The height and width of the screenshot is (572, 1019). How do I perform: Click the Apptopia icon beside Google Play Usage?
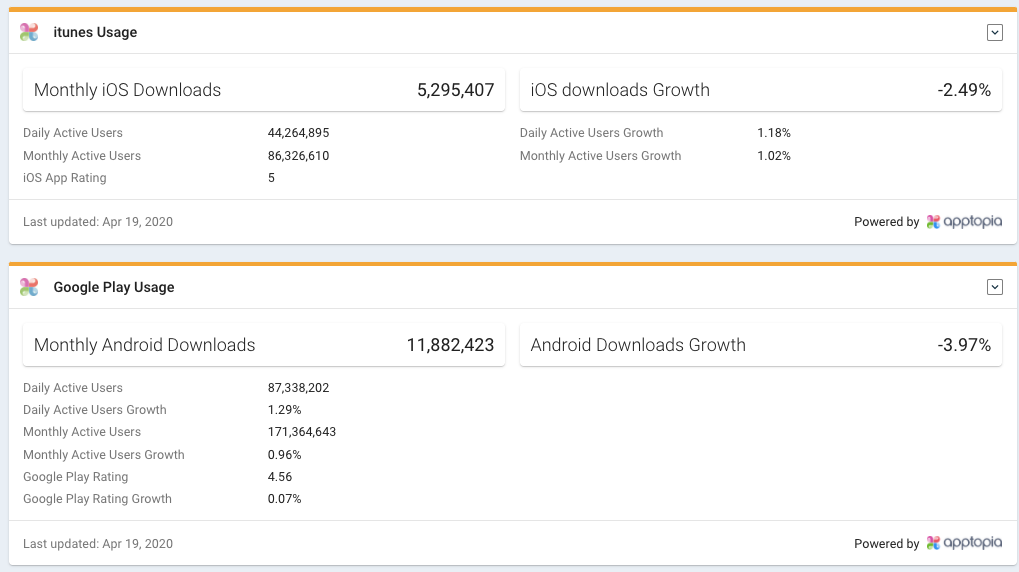click(29, 287)
